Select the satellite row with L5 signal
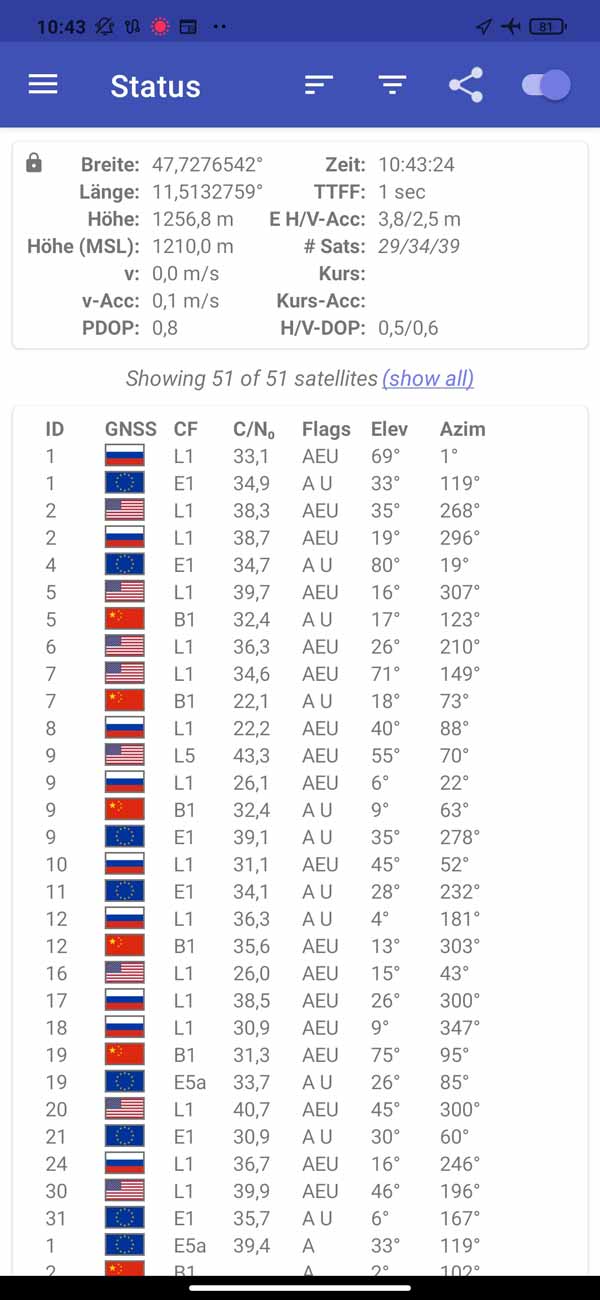The image size is (600, 1300). (300, 756)
